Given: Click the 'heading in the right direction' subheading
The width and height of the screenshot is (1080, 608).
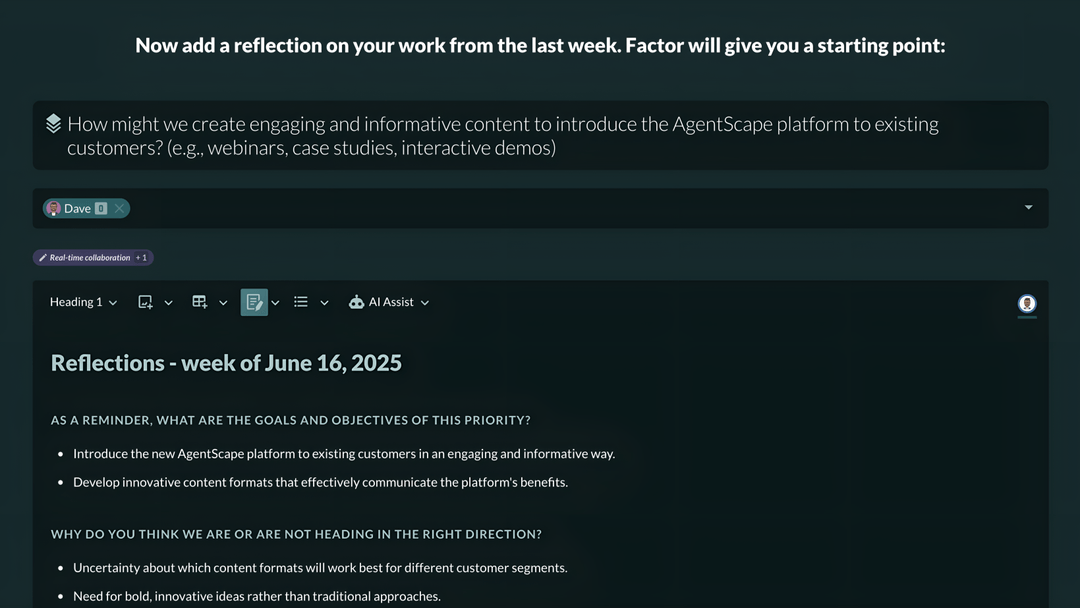Looking at the screenshot, I should 296,534.
